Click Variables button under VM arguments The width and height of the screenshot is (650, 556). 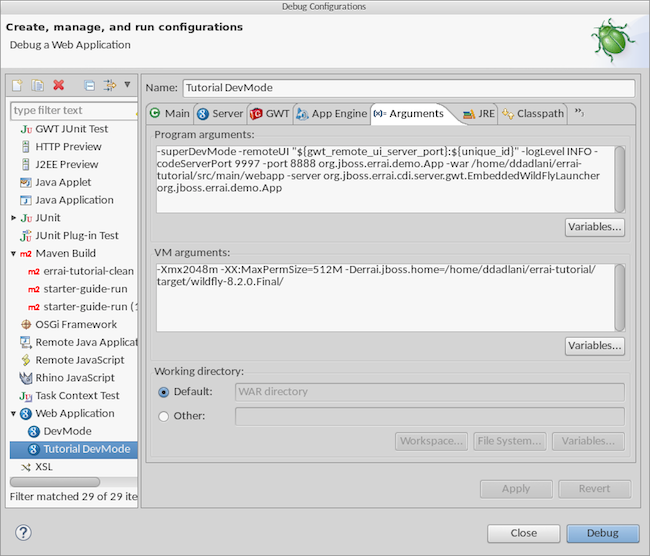tap(594, 346)
